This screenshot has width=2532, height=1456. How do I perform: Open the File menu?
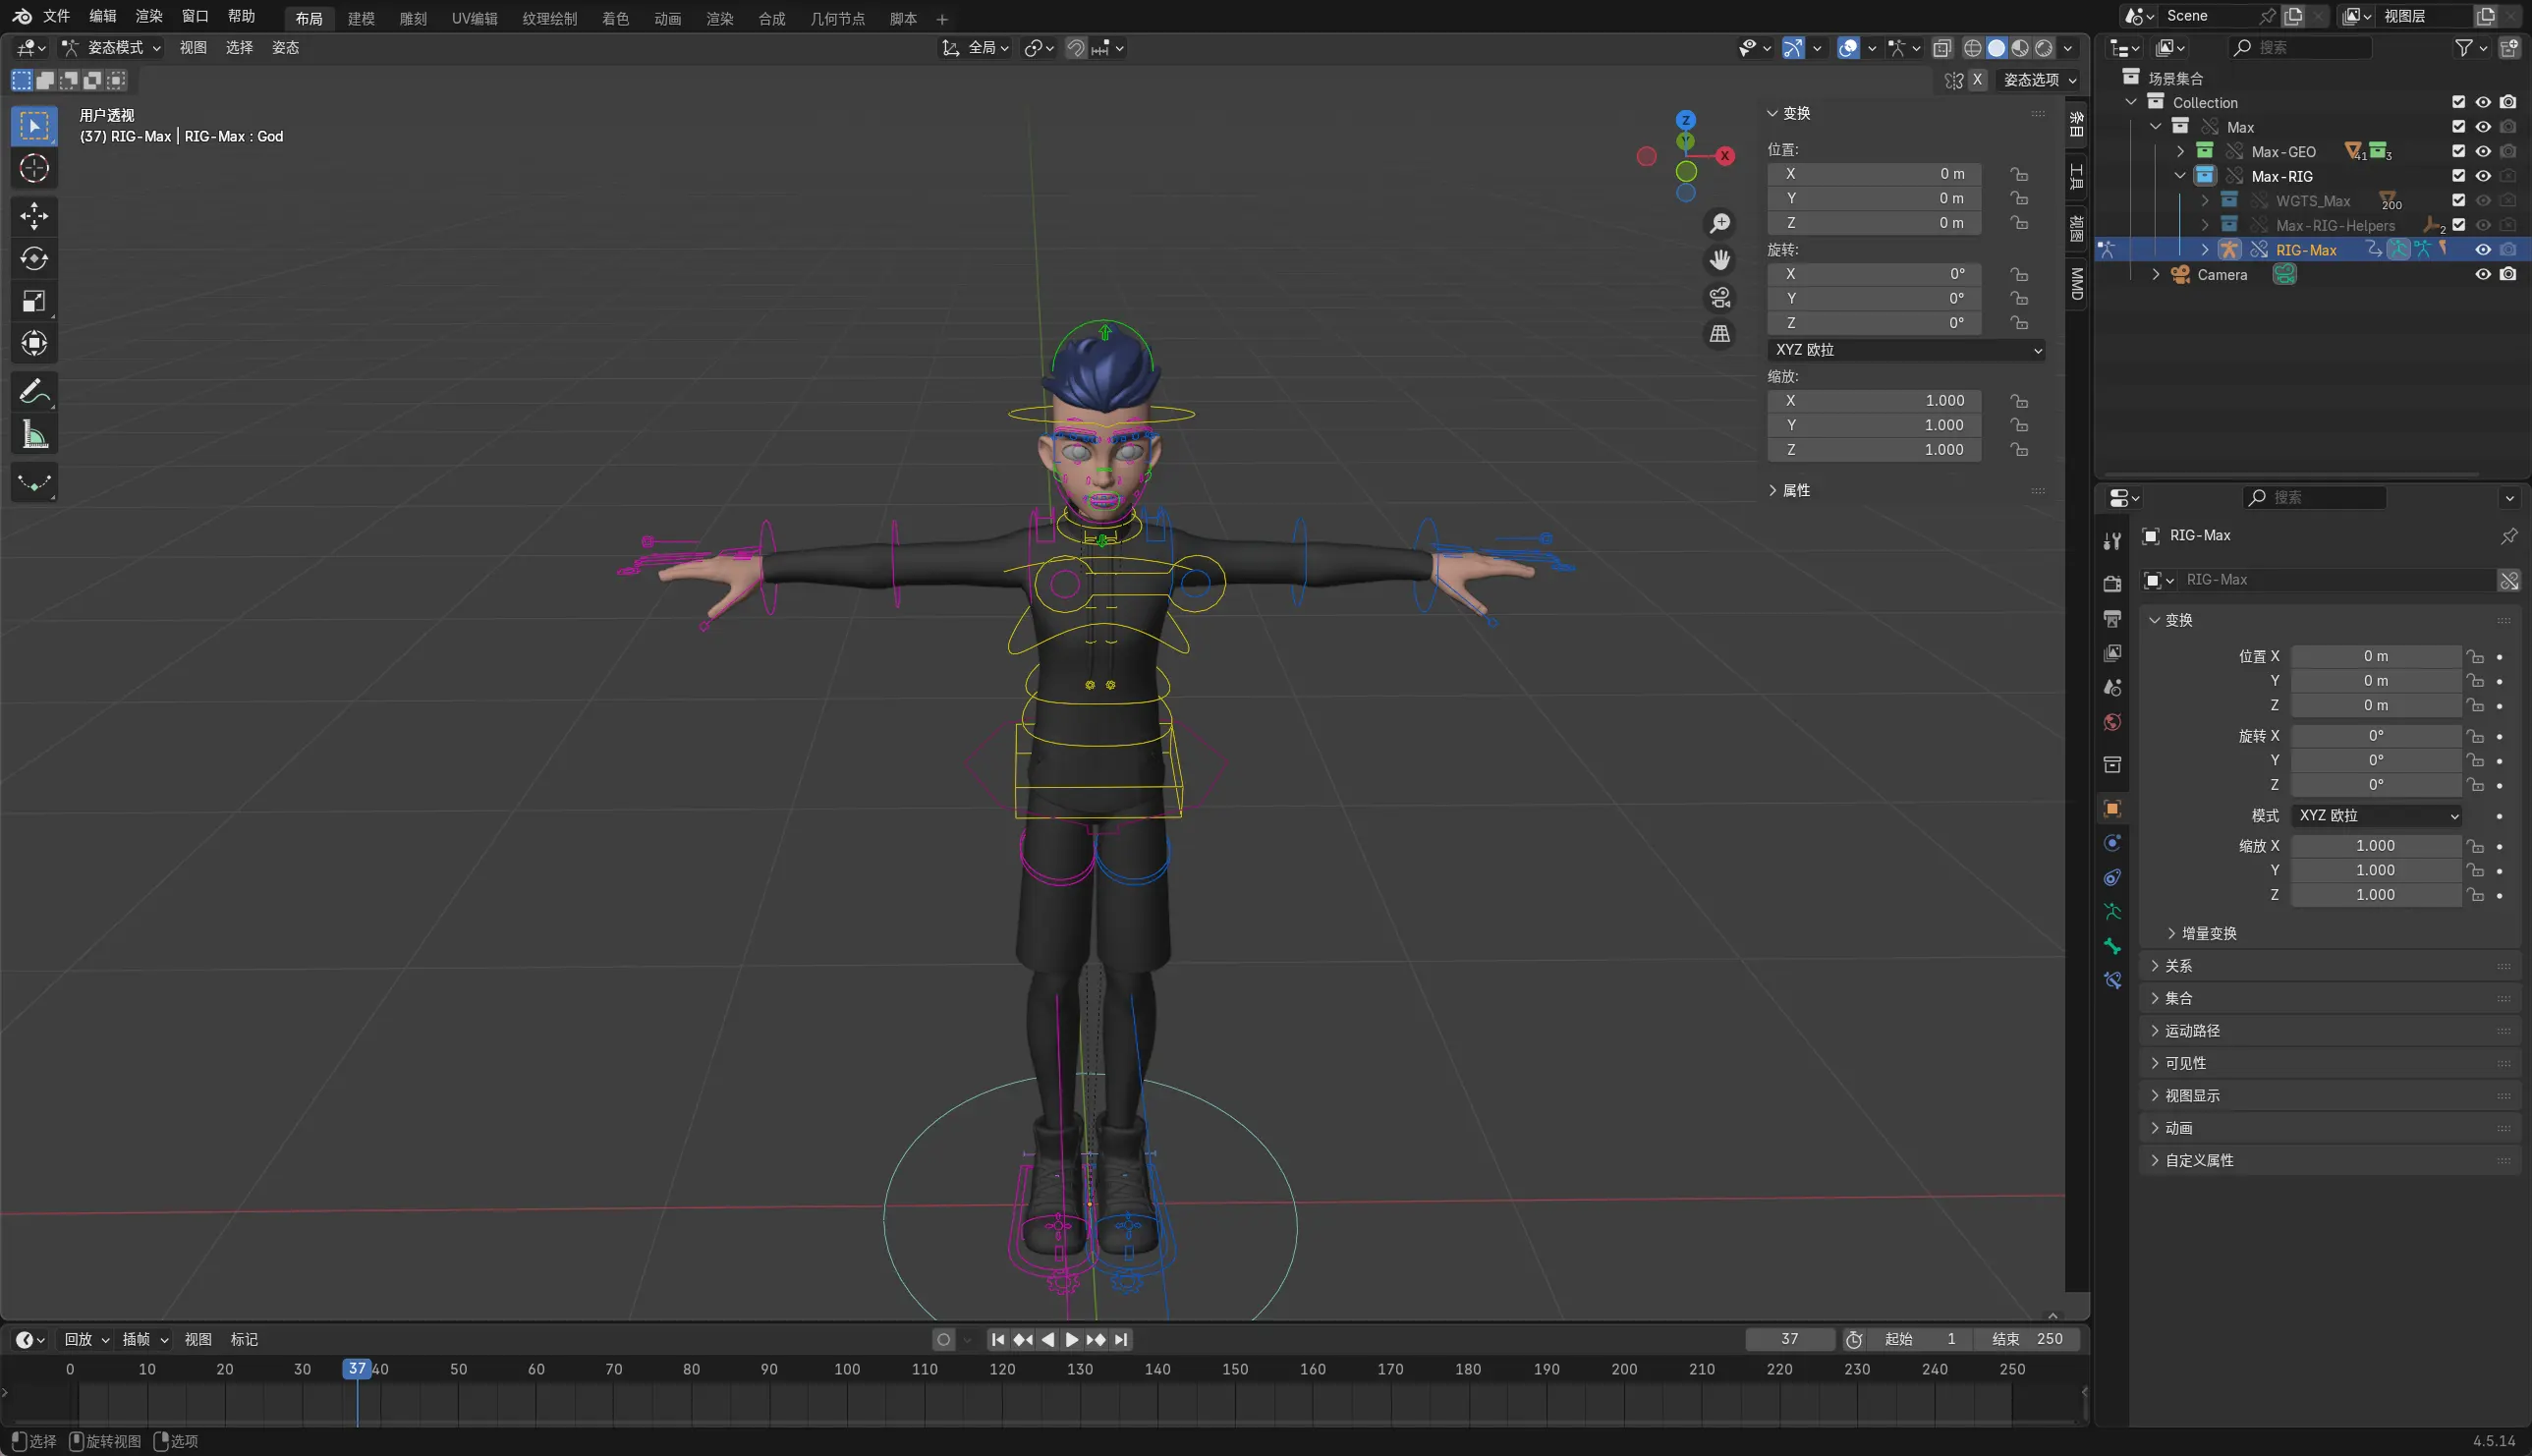click(x=56, y=16)
